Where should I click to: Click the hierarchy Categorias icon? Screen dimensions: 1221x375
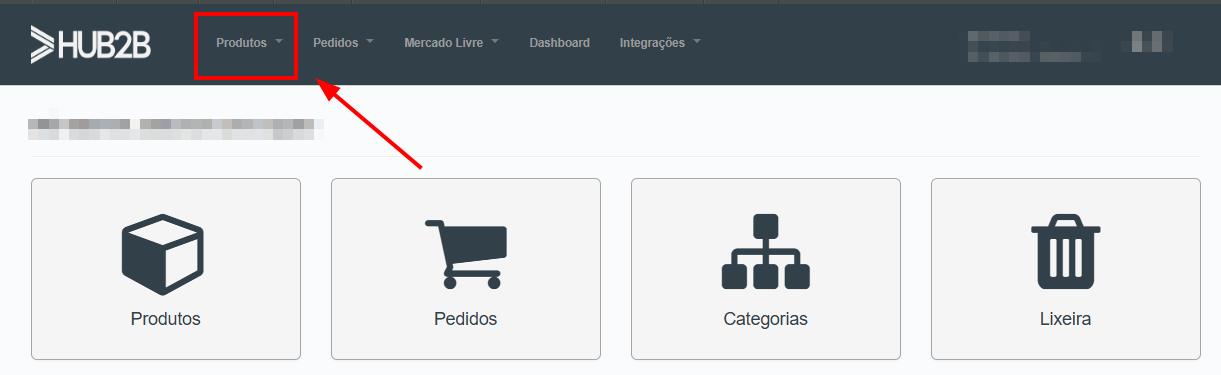coord(766,252)
